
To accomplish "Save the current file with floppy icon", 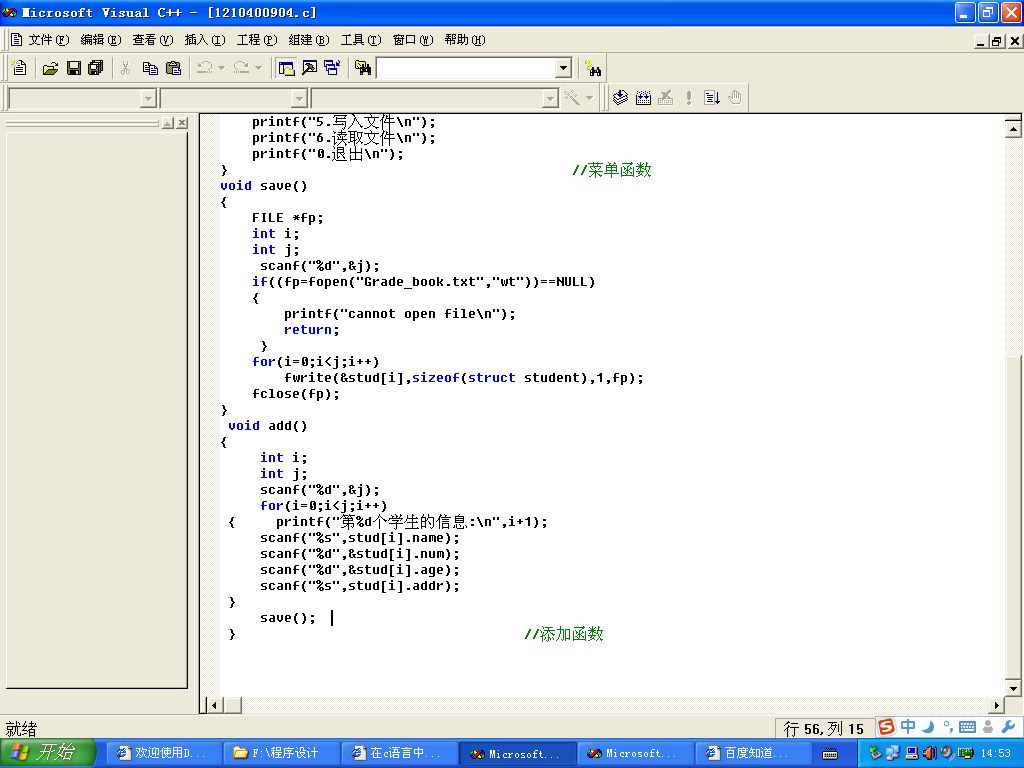I will [74, 68].
